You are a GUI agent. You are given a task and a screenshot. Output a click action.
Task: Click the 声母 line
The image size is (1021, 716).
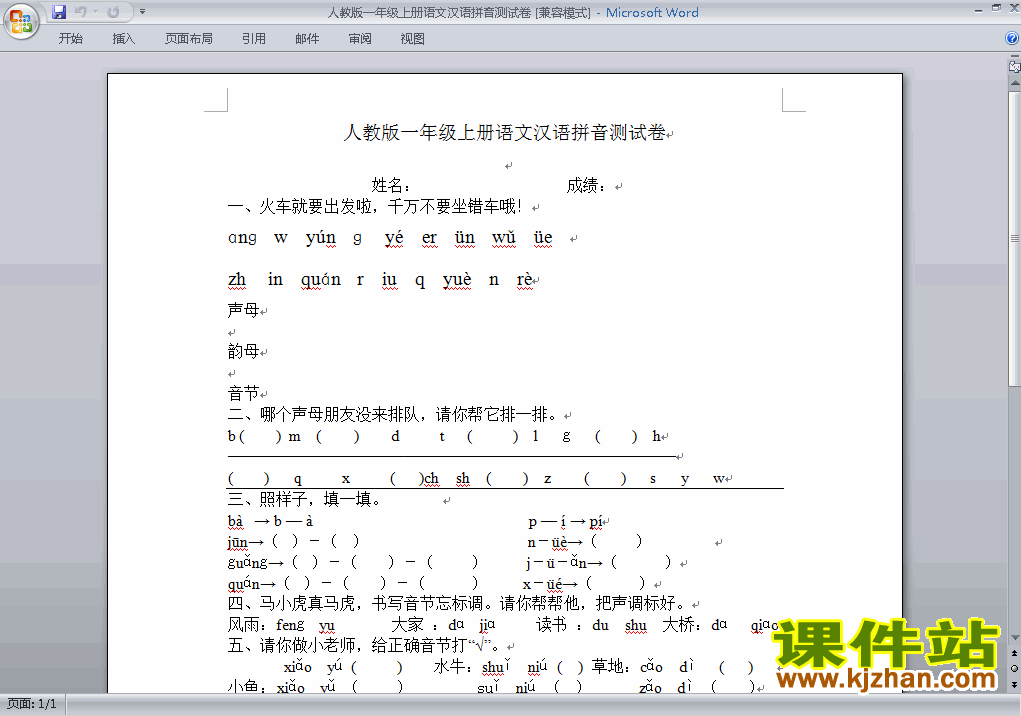click(244, 310)
